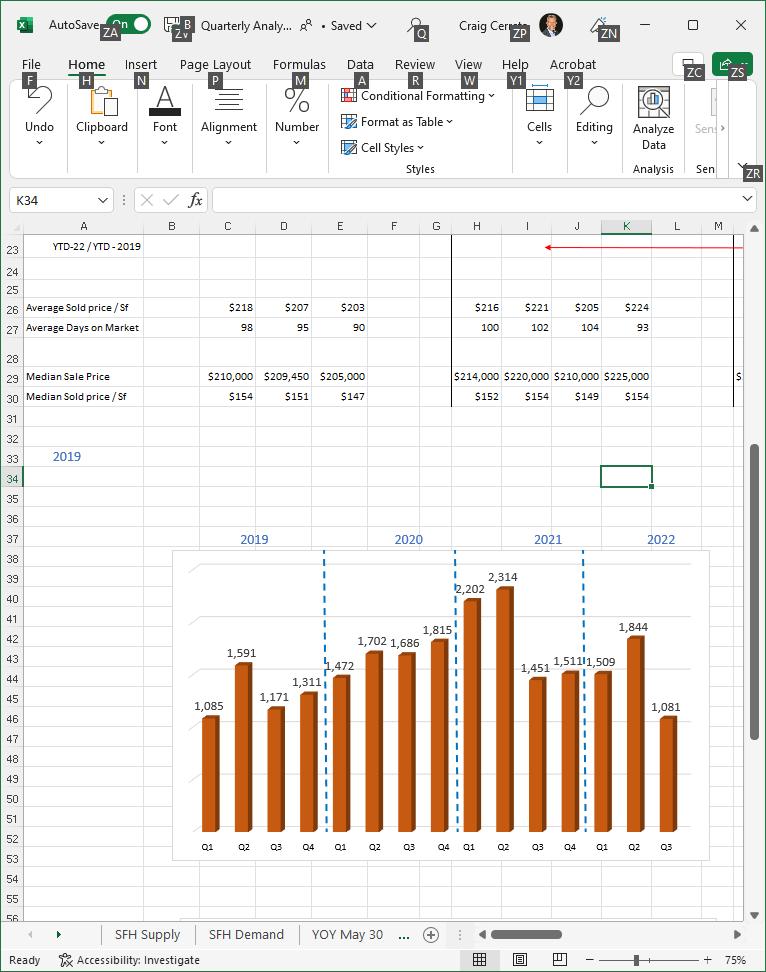Click zoom in plus button
The height and width of the screenshot is (972, 766).
click(x=708, y=960)
